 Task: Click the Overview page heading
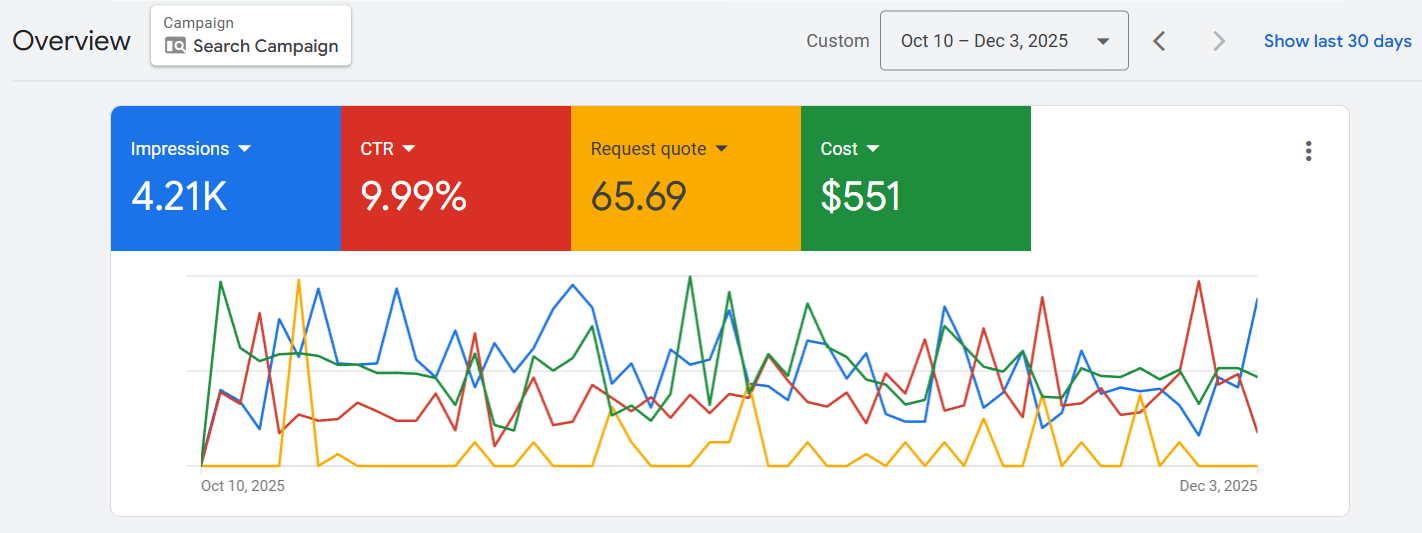[71, 41]
